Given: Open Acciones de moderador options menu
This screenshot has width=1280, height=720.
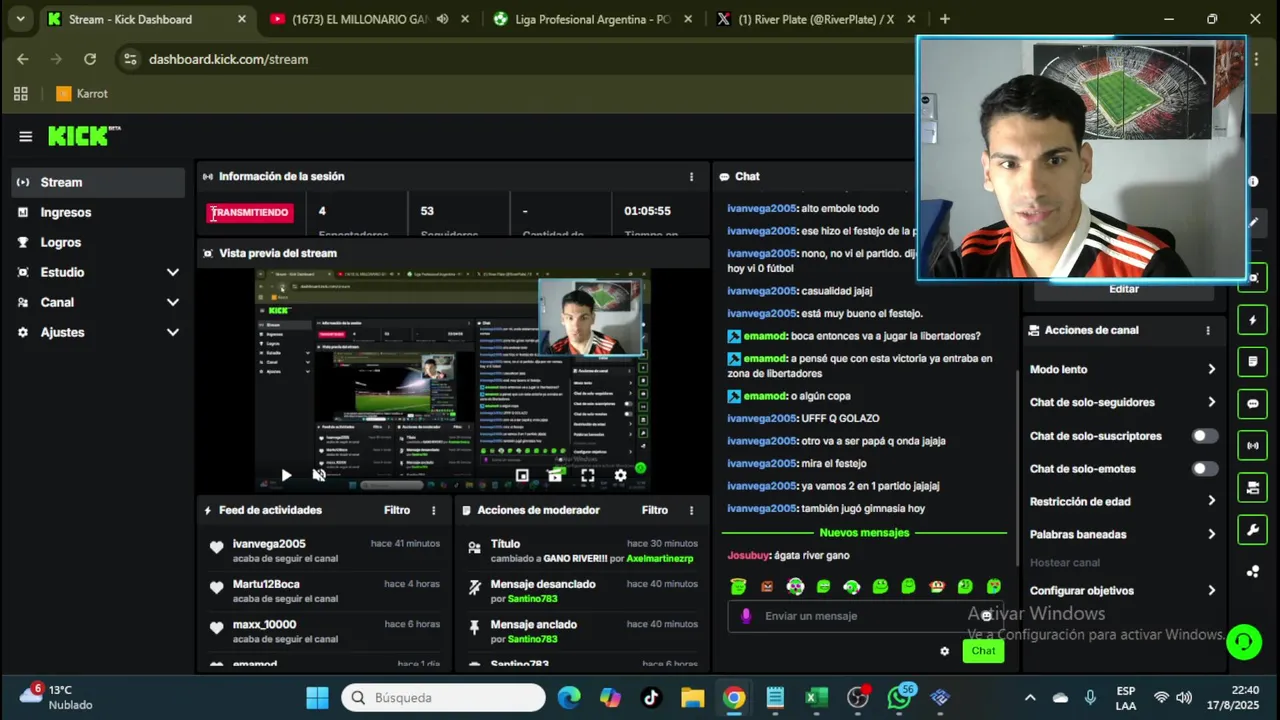Looking at the screenshot, I should click(x=691, y=510).
